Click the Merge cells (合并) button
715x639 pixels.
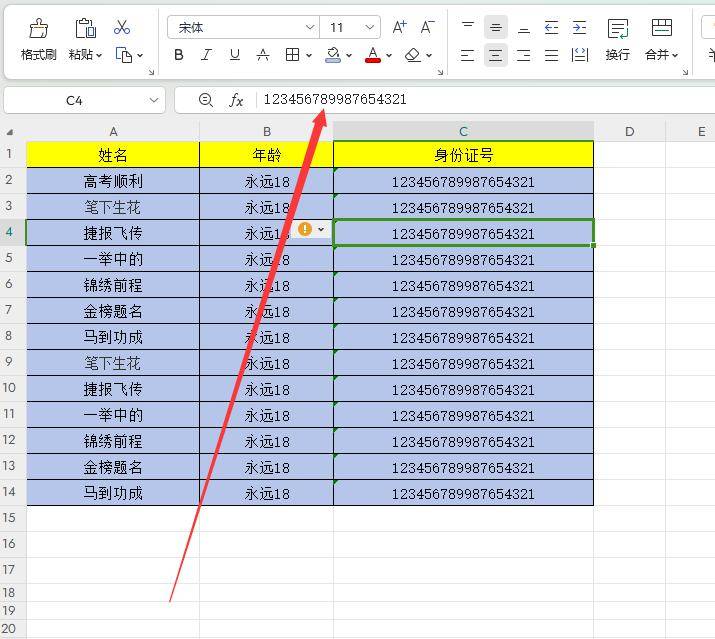pyautogui.click(x=662, y=40)
